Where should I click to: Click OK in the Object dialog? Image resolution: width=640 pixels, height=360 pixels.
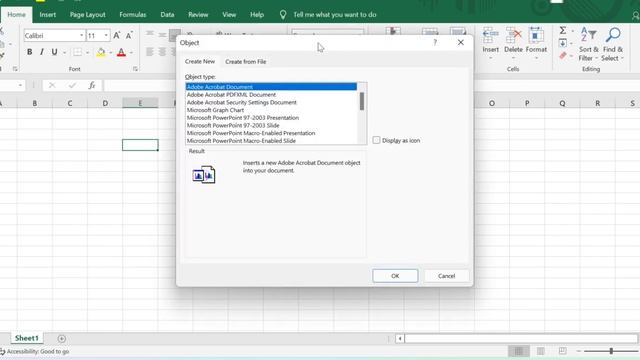395,276
